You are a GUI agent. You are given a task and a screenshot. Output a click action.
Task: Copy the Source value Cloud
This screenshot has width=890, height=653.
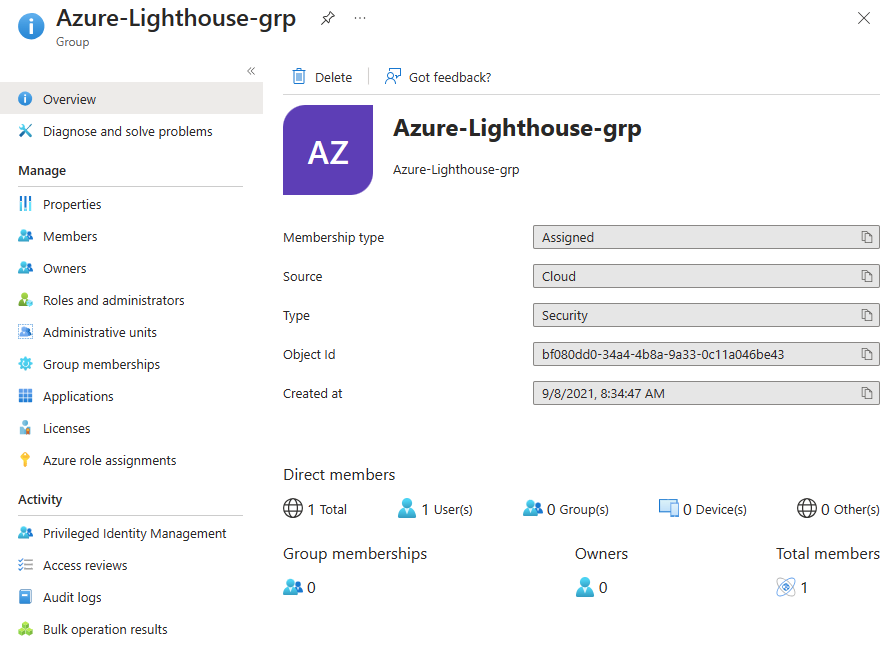point(866,276)
